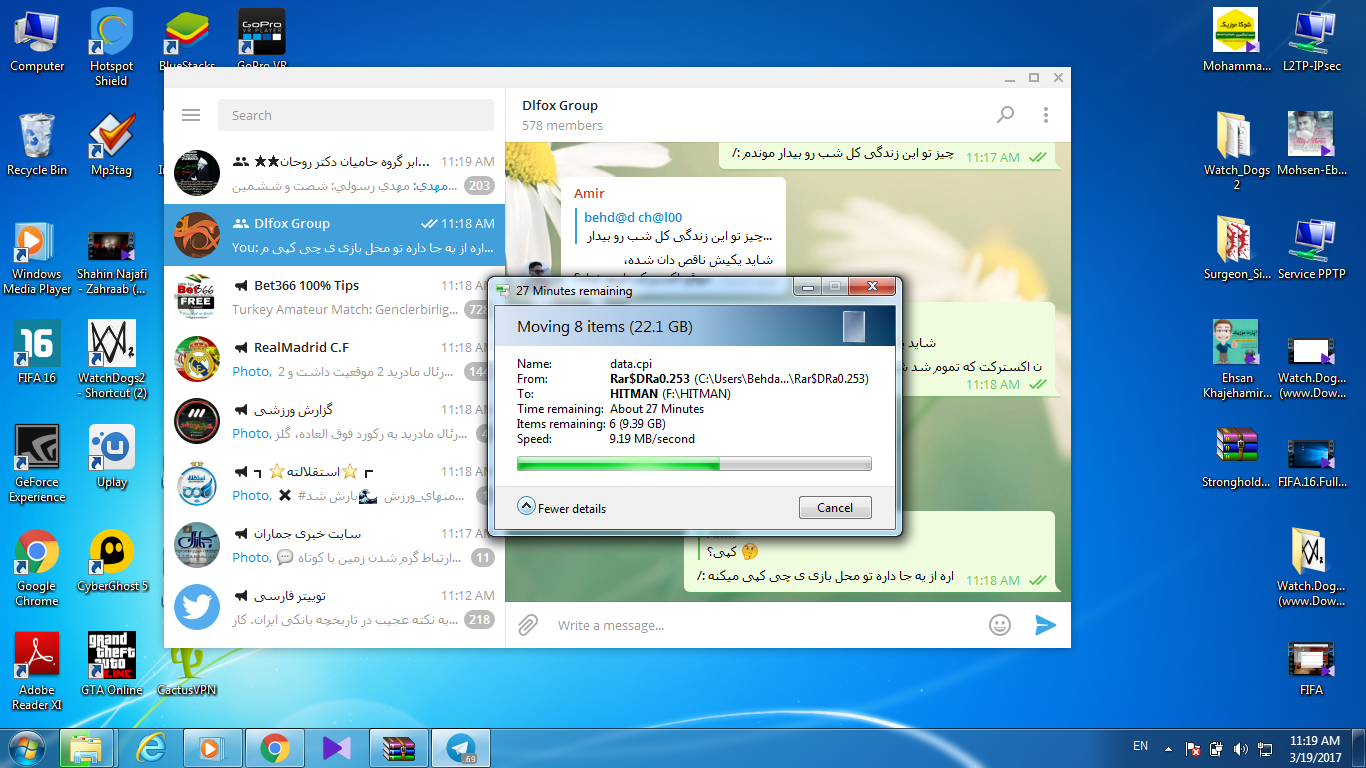This screenshot has width=1366, height=768.
Task: Open Windows Media Player desktop shortcut
Action: click(x=37, y=258)
